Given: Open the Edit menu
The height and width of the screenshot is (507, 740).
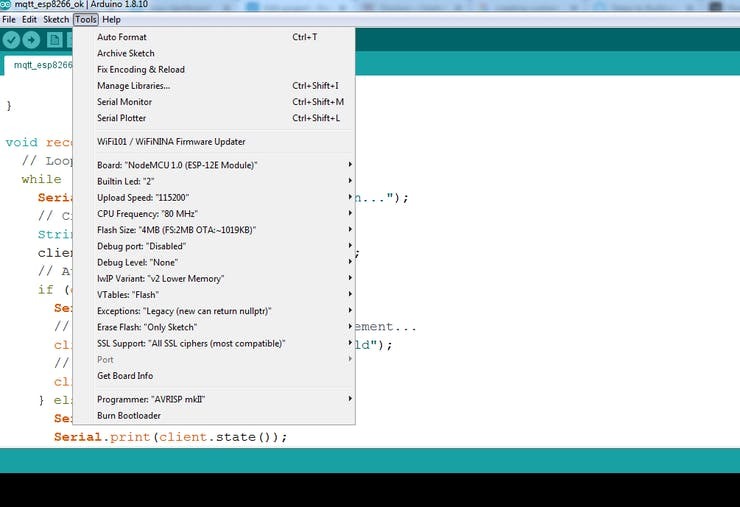Looking at the screenshot, I should (x=29, y=19).
